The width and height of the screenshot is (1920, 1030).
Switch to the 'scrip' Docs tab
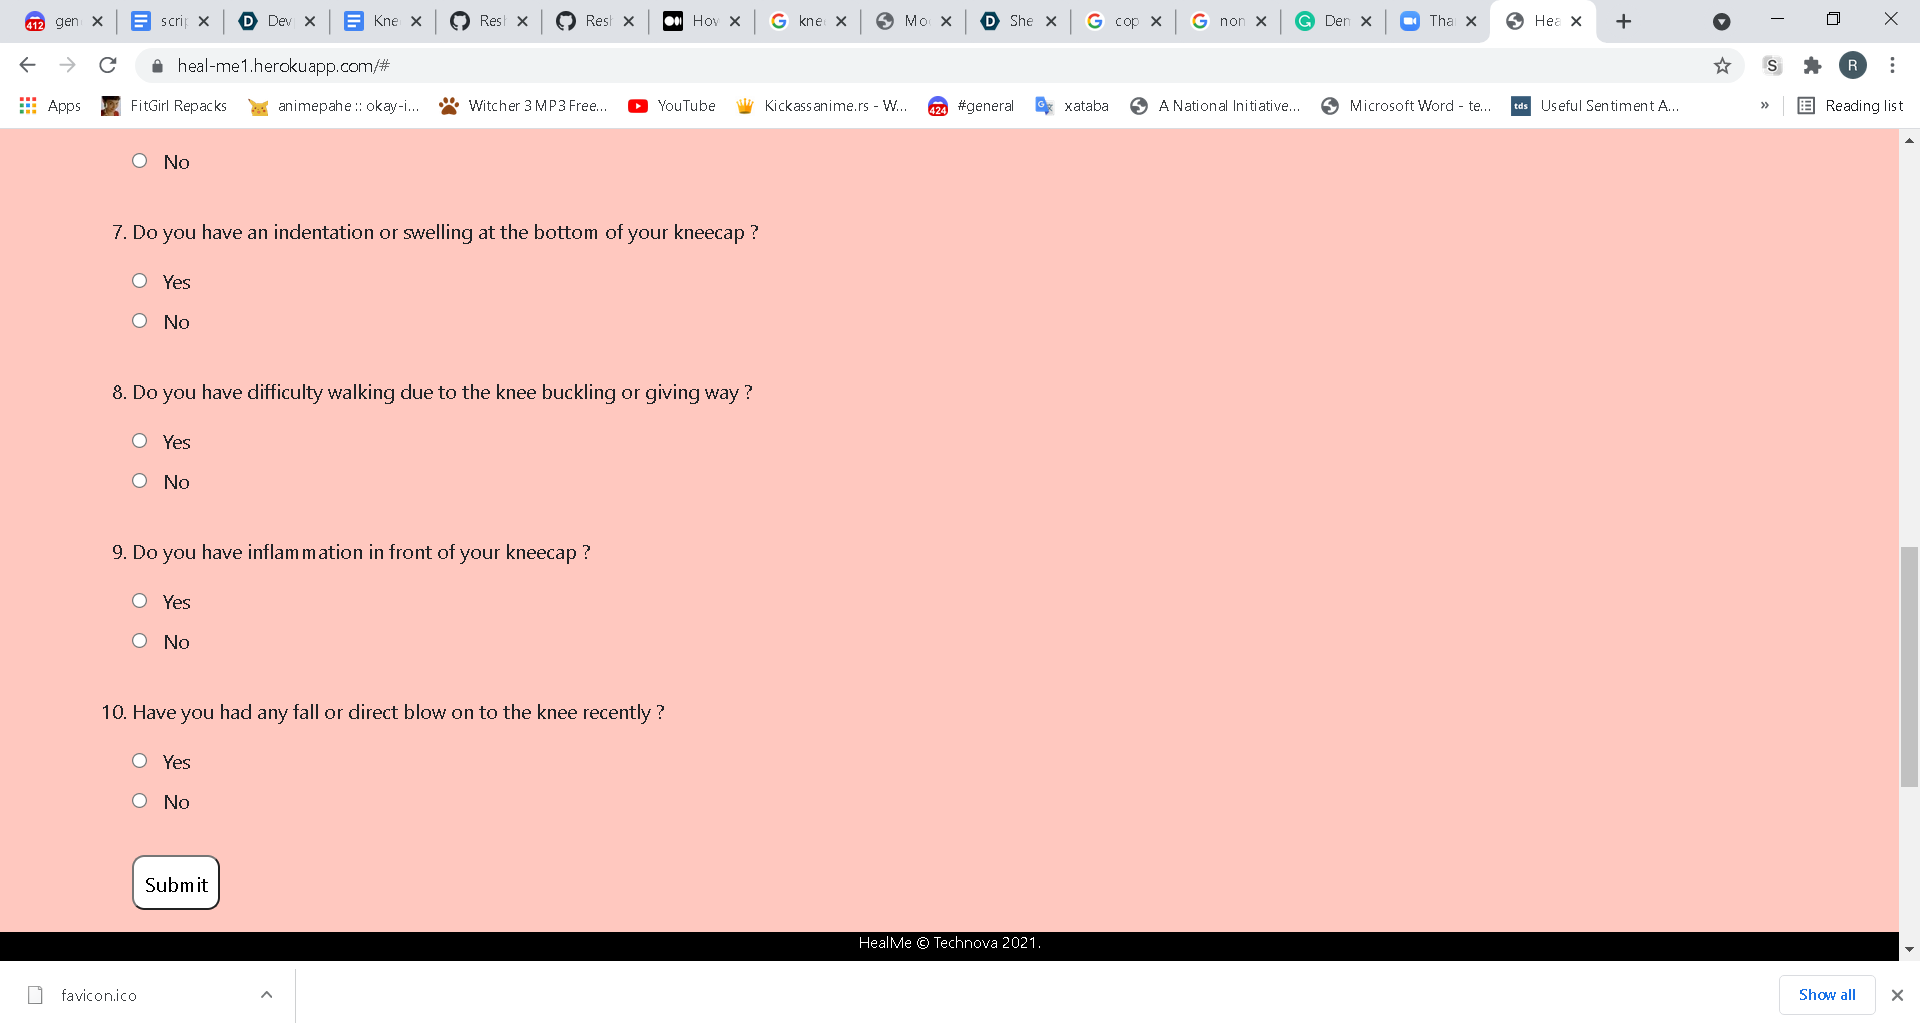[x=170, y=21]
